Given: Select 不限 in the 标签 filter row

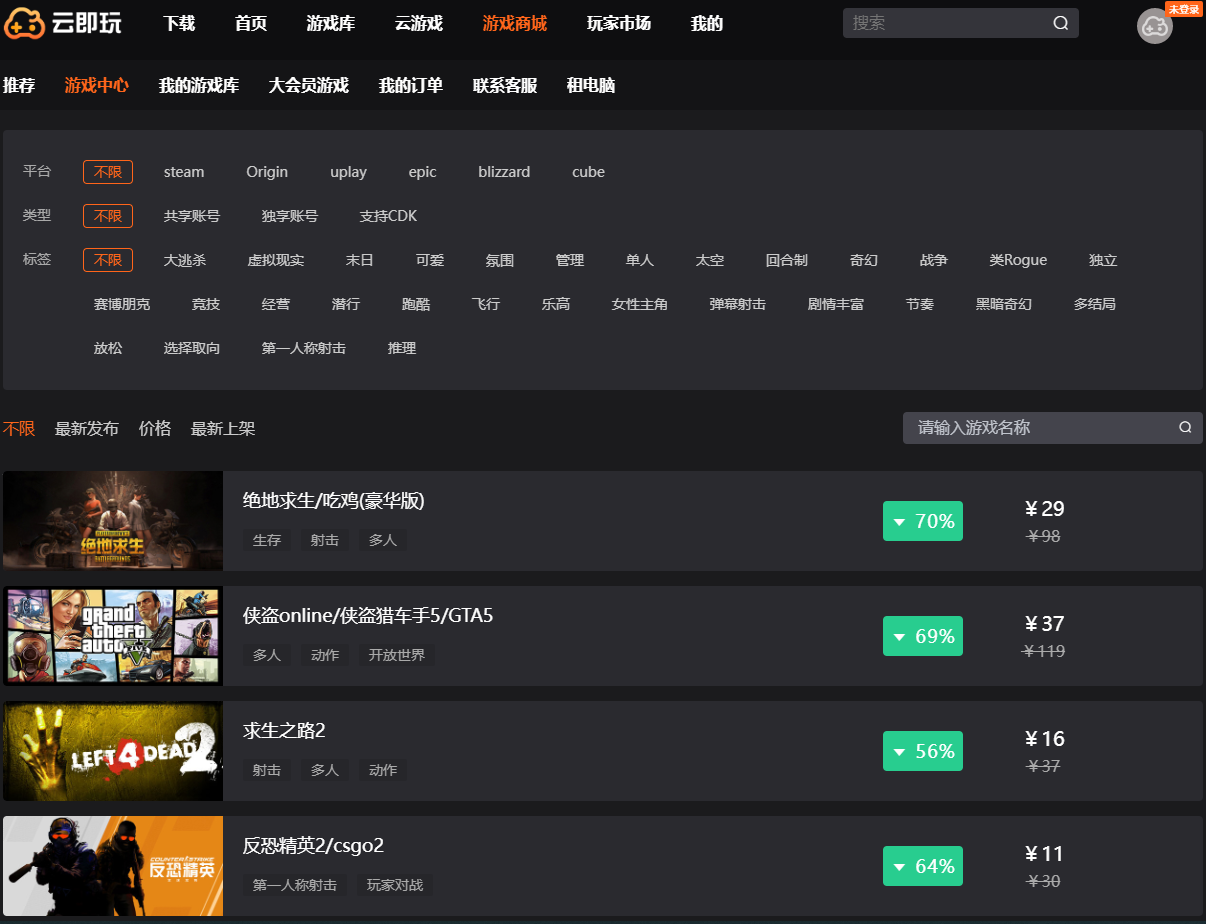Looking at the screenshot, I should (108, 260).
